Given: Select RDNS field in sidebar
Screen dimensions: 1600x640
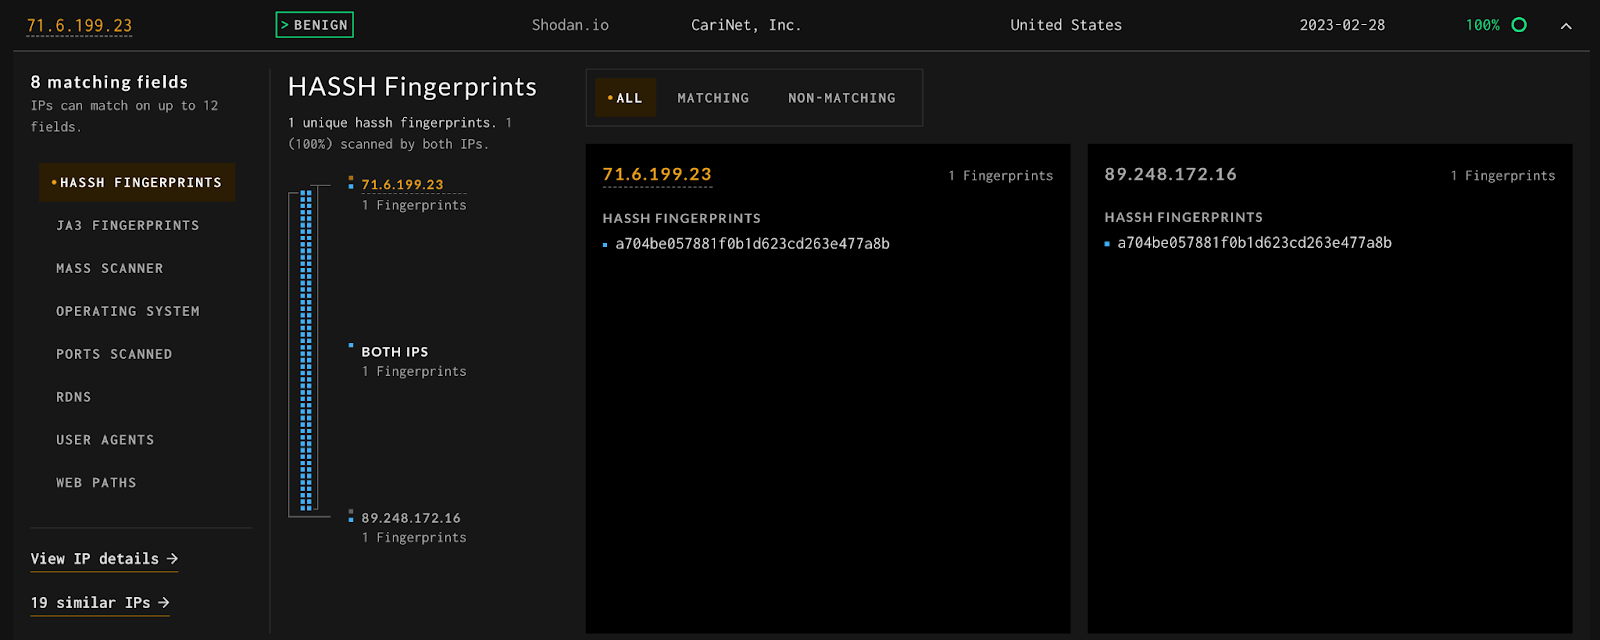Looking at the screenshot, I should (74, 397).
